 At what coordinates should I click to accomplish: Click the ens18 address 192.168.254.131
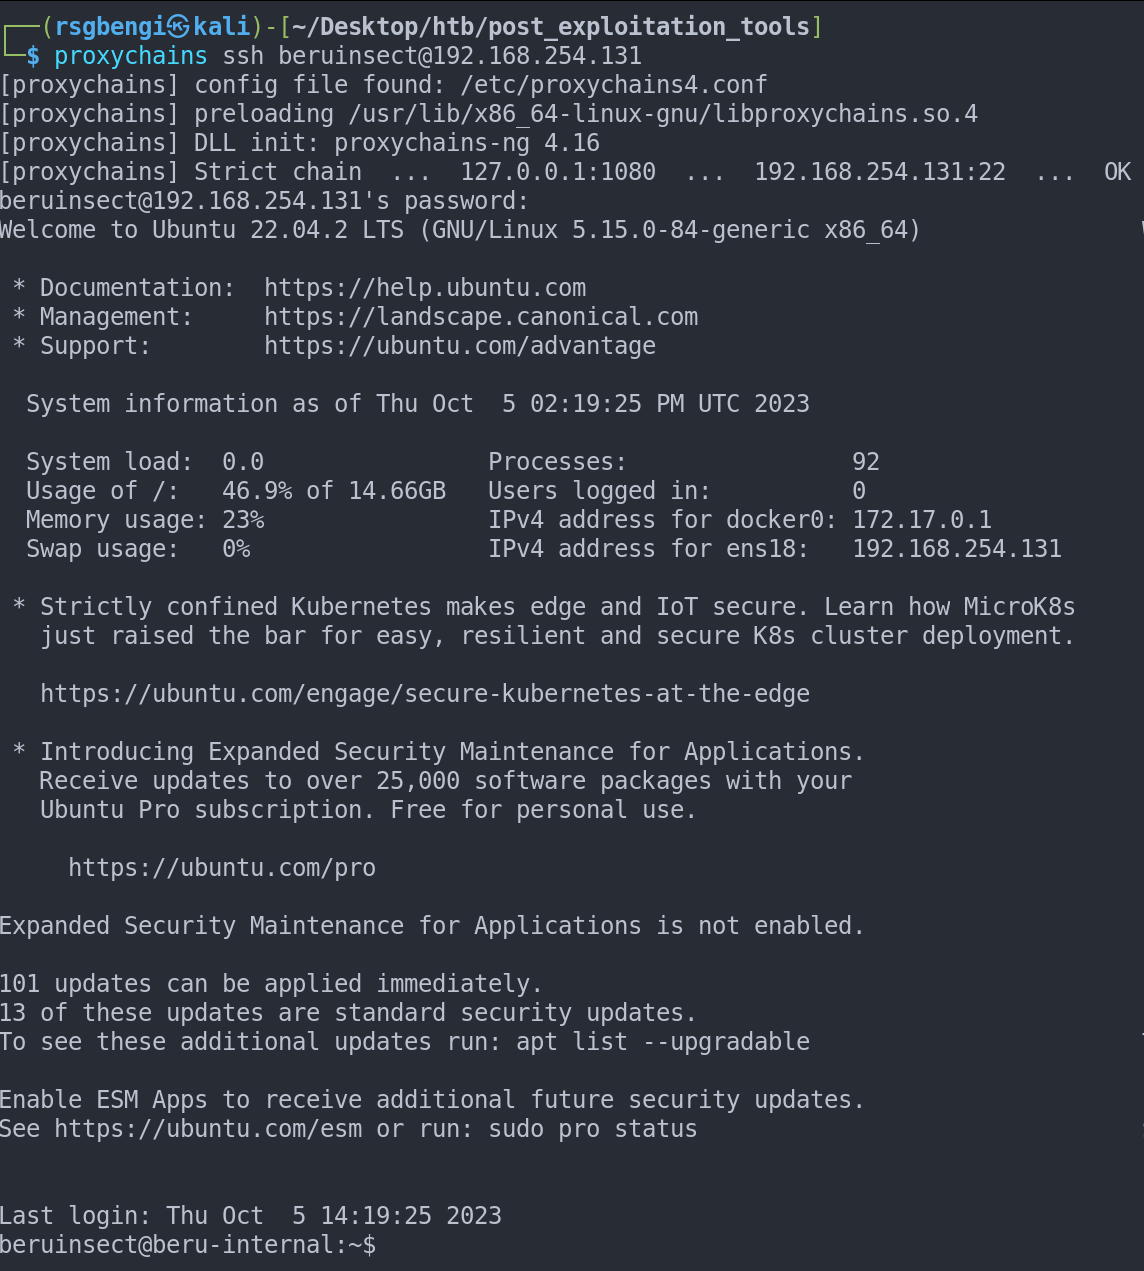[x=957, y=549]
